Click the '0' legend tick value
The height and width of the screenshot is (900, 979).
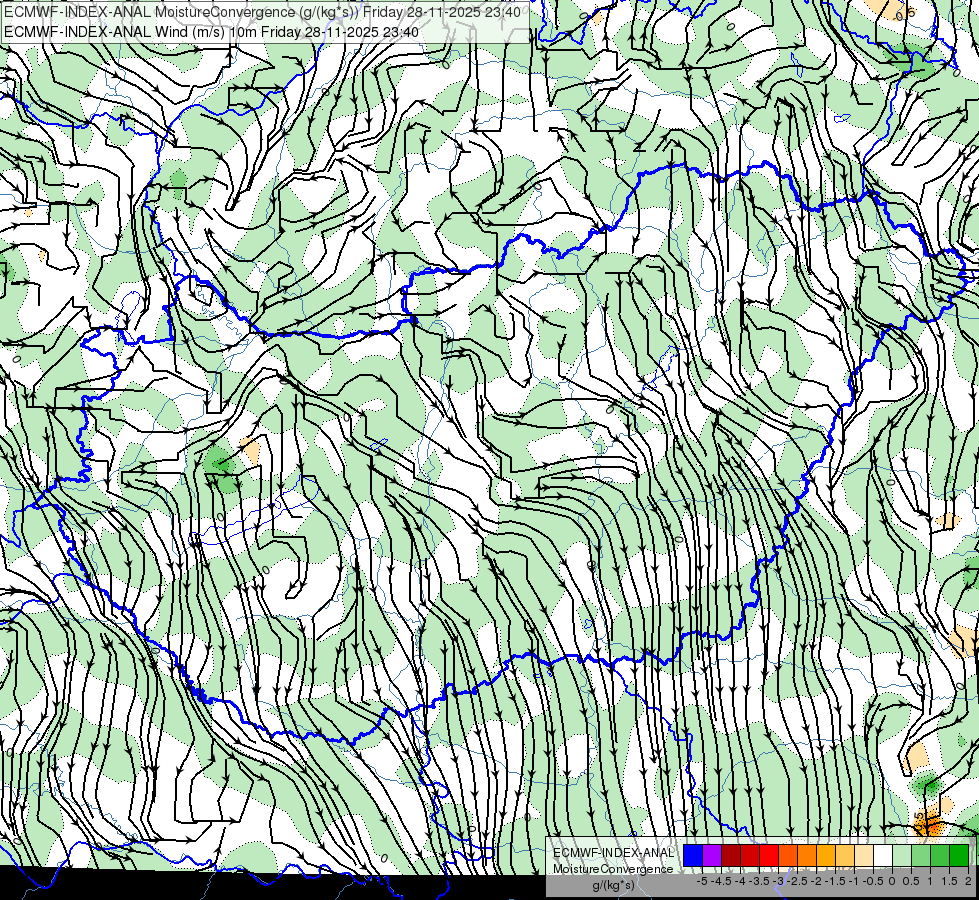[x=892, y=881]
